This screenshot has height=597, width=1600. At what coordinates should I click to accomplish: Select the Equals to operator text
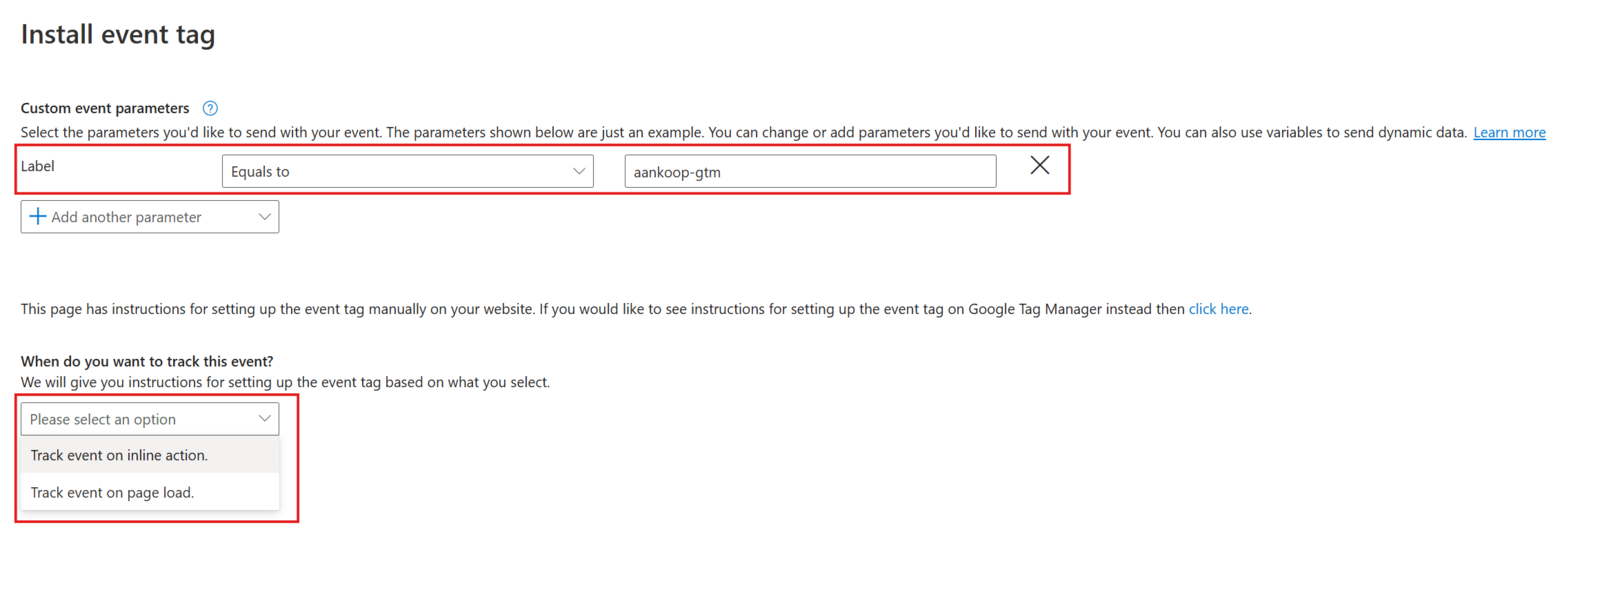(260, 172)
